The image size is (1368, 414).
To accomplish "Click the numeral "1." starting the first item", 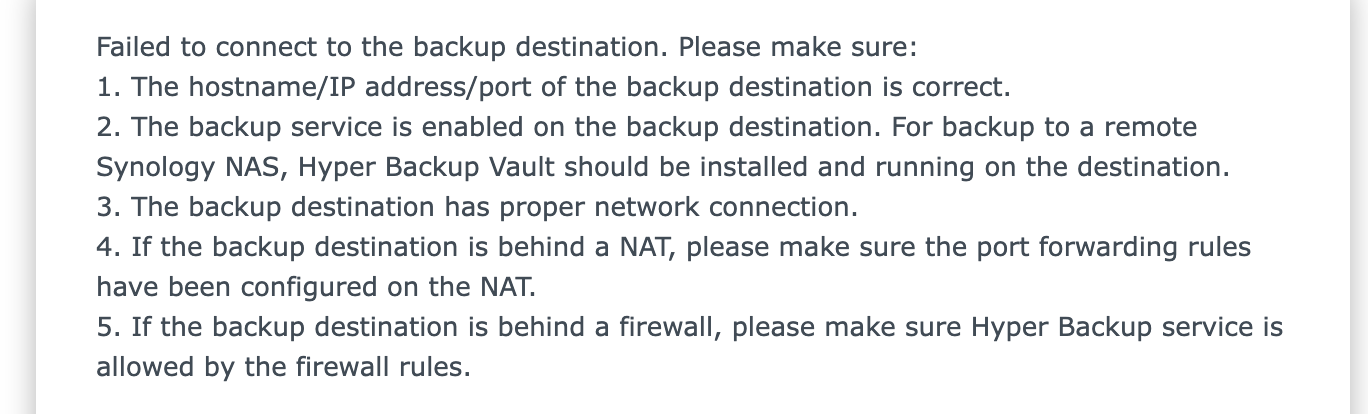I will pos(108,87).
